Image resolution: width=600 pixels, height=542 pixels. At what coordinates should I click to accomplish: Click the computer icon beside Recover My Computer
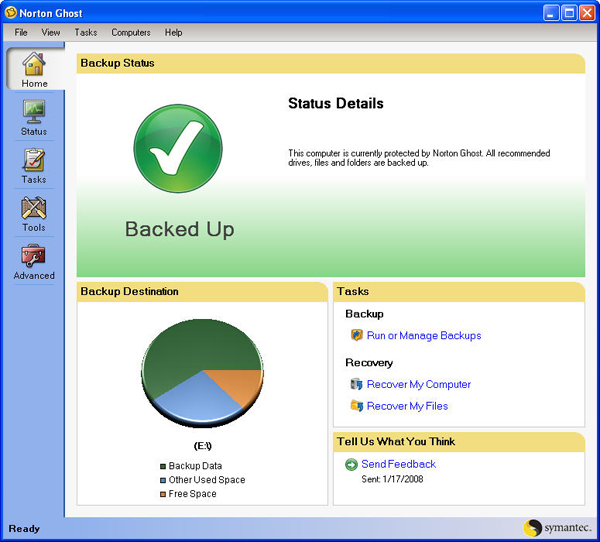356,384
